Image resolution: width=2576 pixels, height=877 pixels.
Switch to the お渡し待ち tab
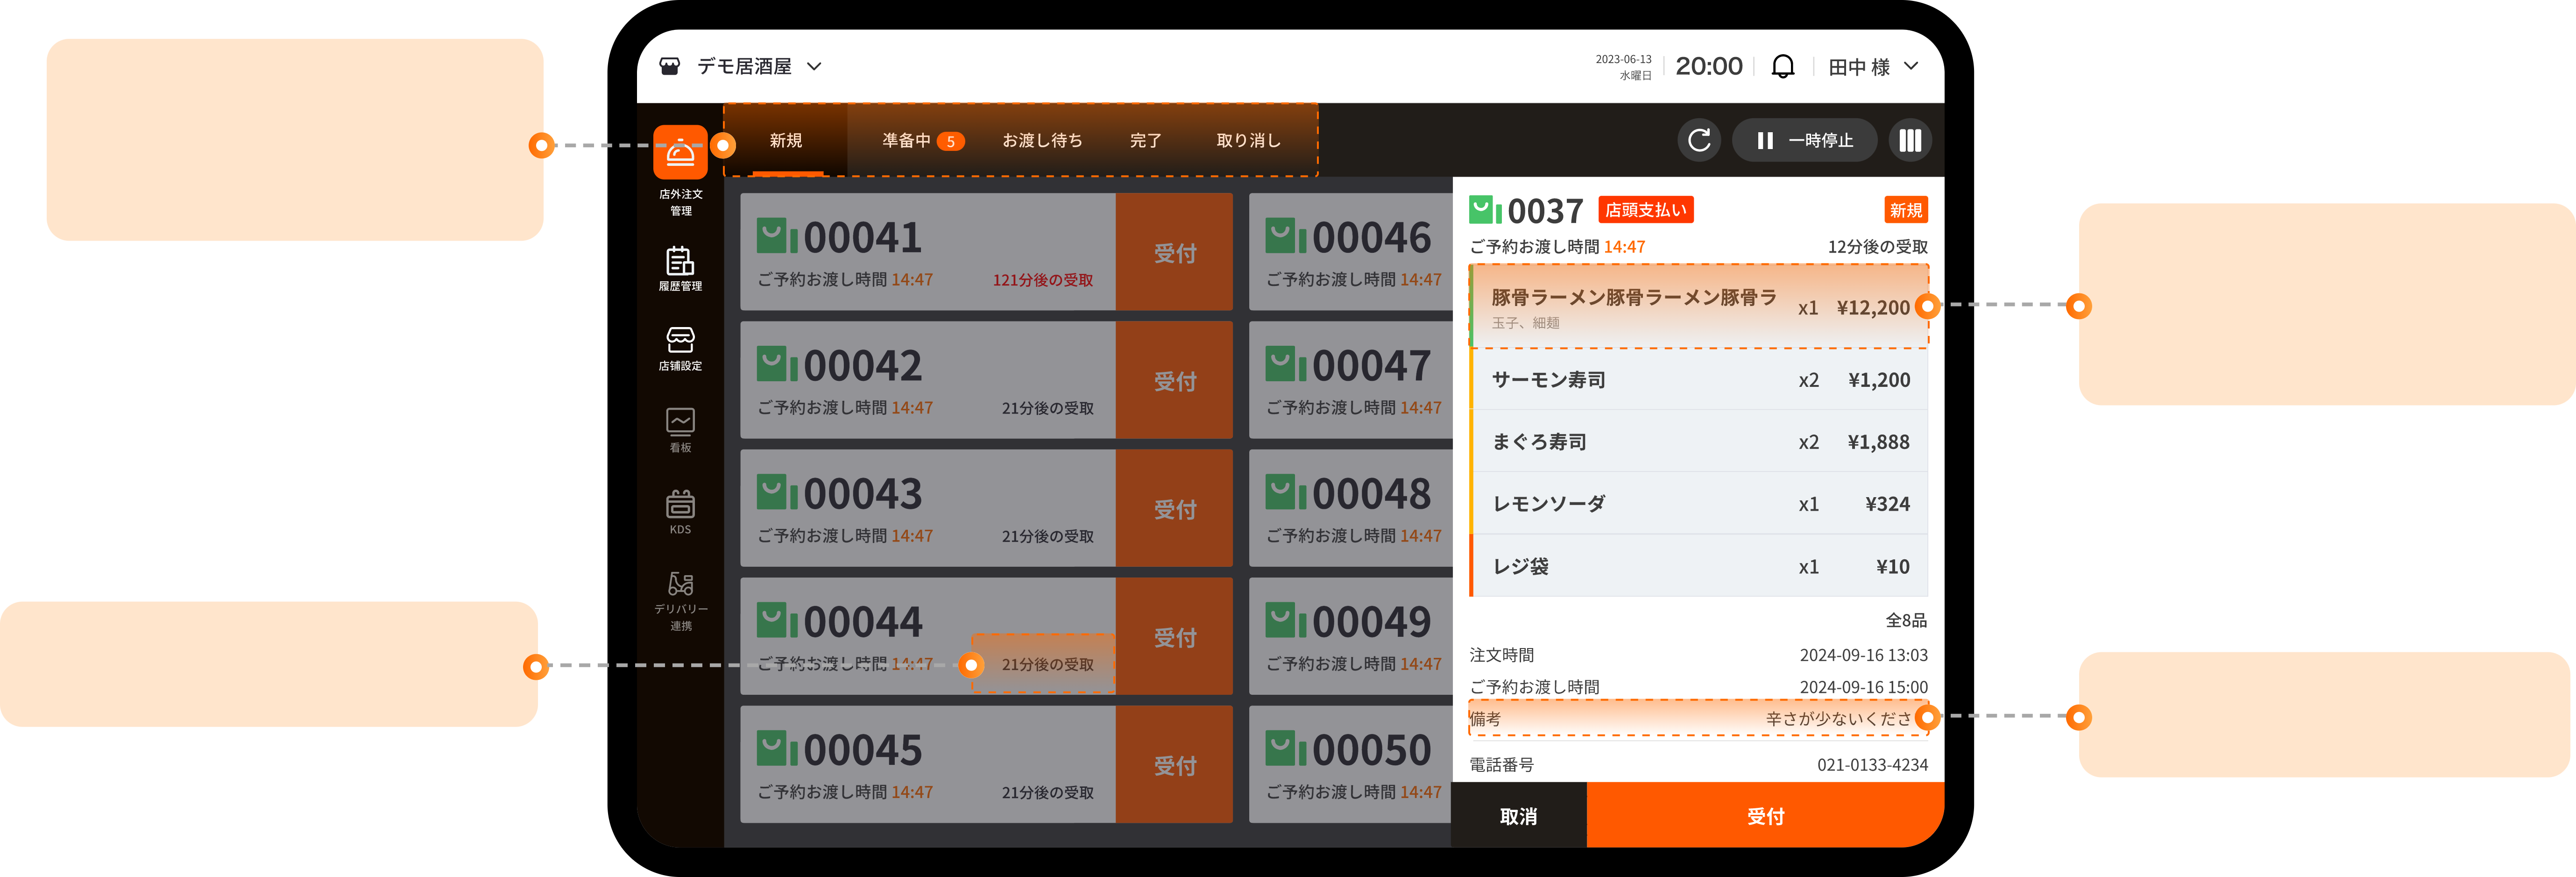pyautogui.click(x=1042, y=140)
